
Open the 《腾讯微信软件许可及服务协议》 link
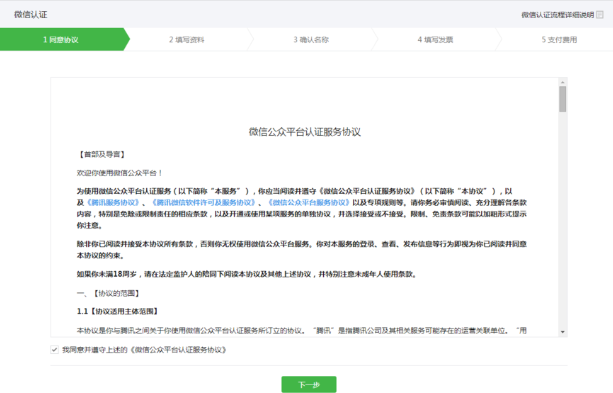click(x=204, y=203)
